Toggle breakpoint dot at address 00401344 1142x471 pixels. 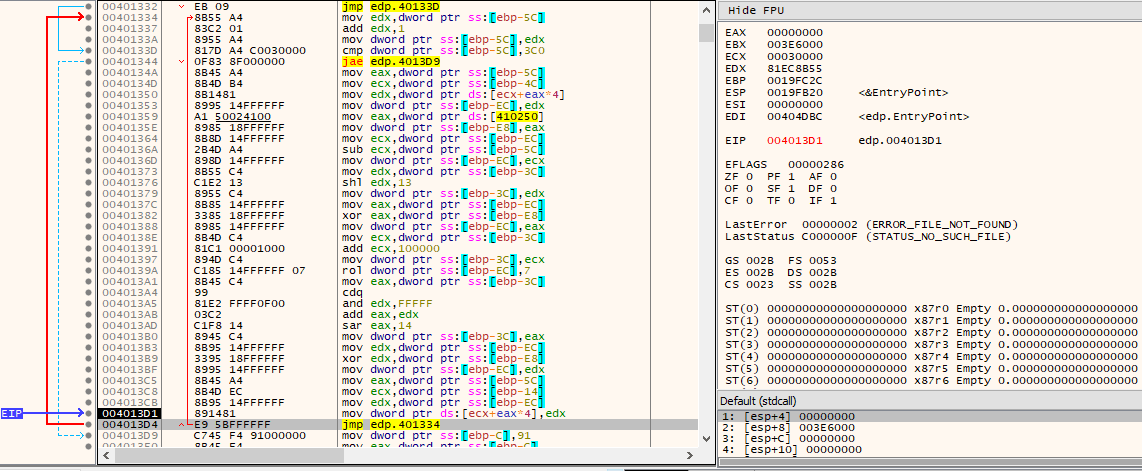88,61
